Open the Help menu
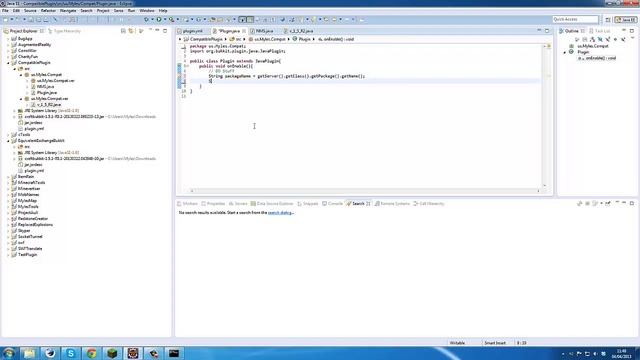Viewport: 640px width, 360px height. (163, 11)
